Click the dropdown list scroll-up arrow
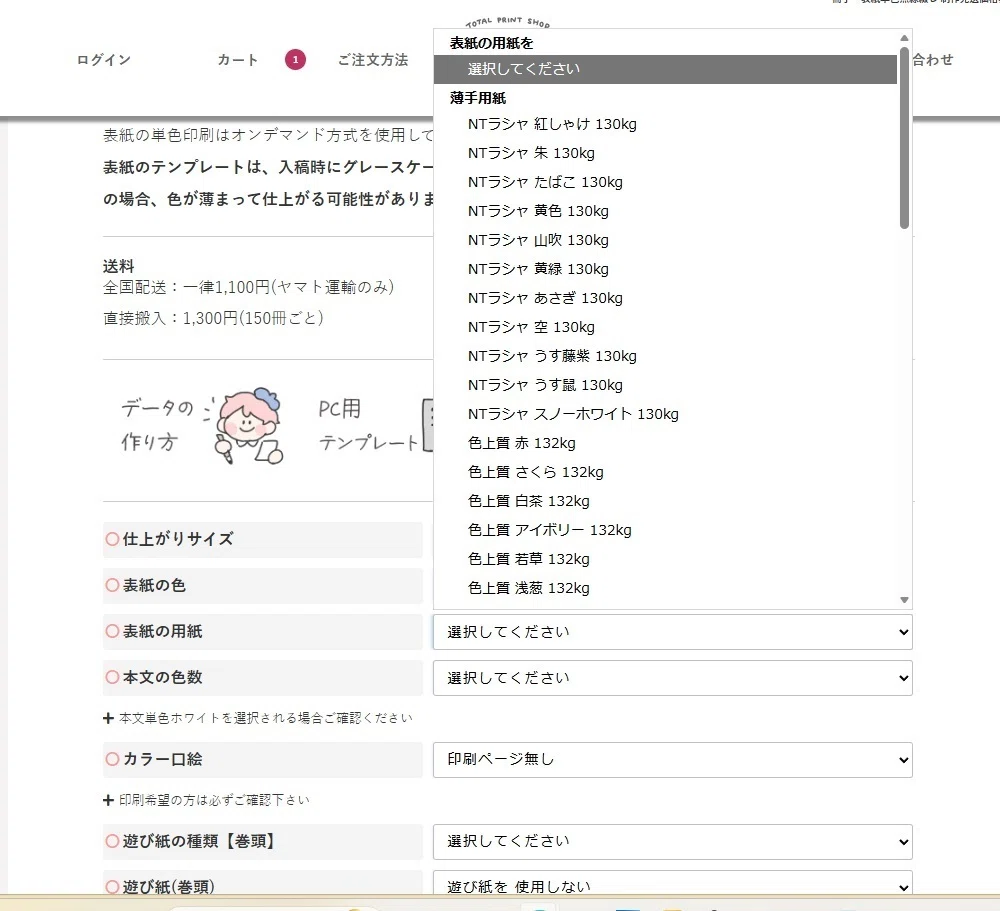 [904, 38]
